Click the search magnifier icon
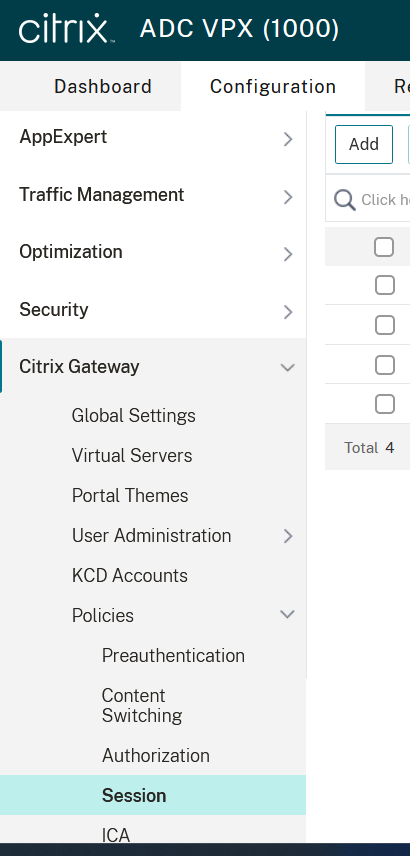This screenshot has height=856, width=410. 344,200
